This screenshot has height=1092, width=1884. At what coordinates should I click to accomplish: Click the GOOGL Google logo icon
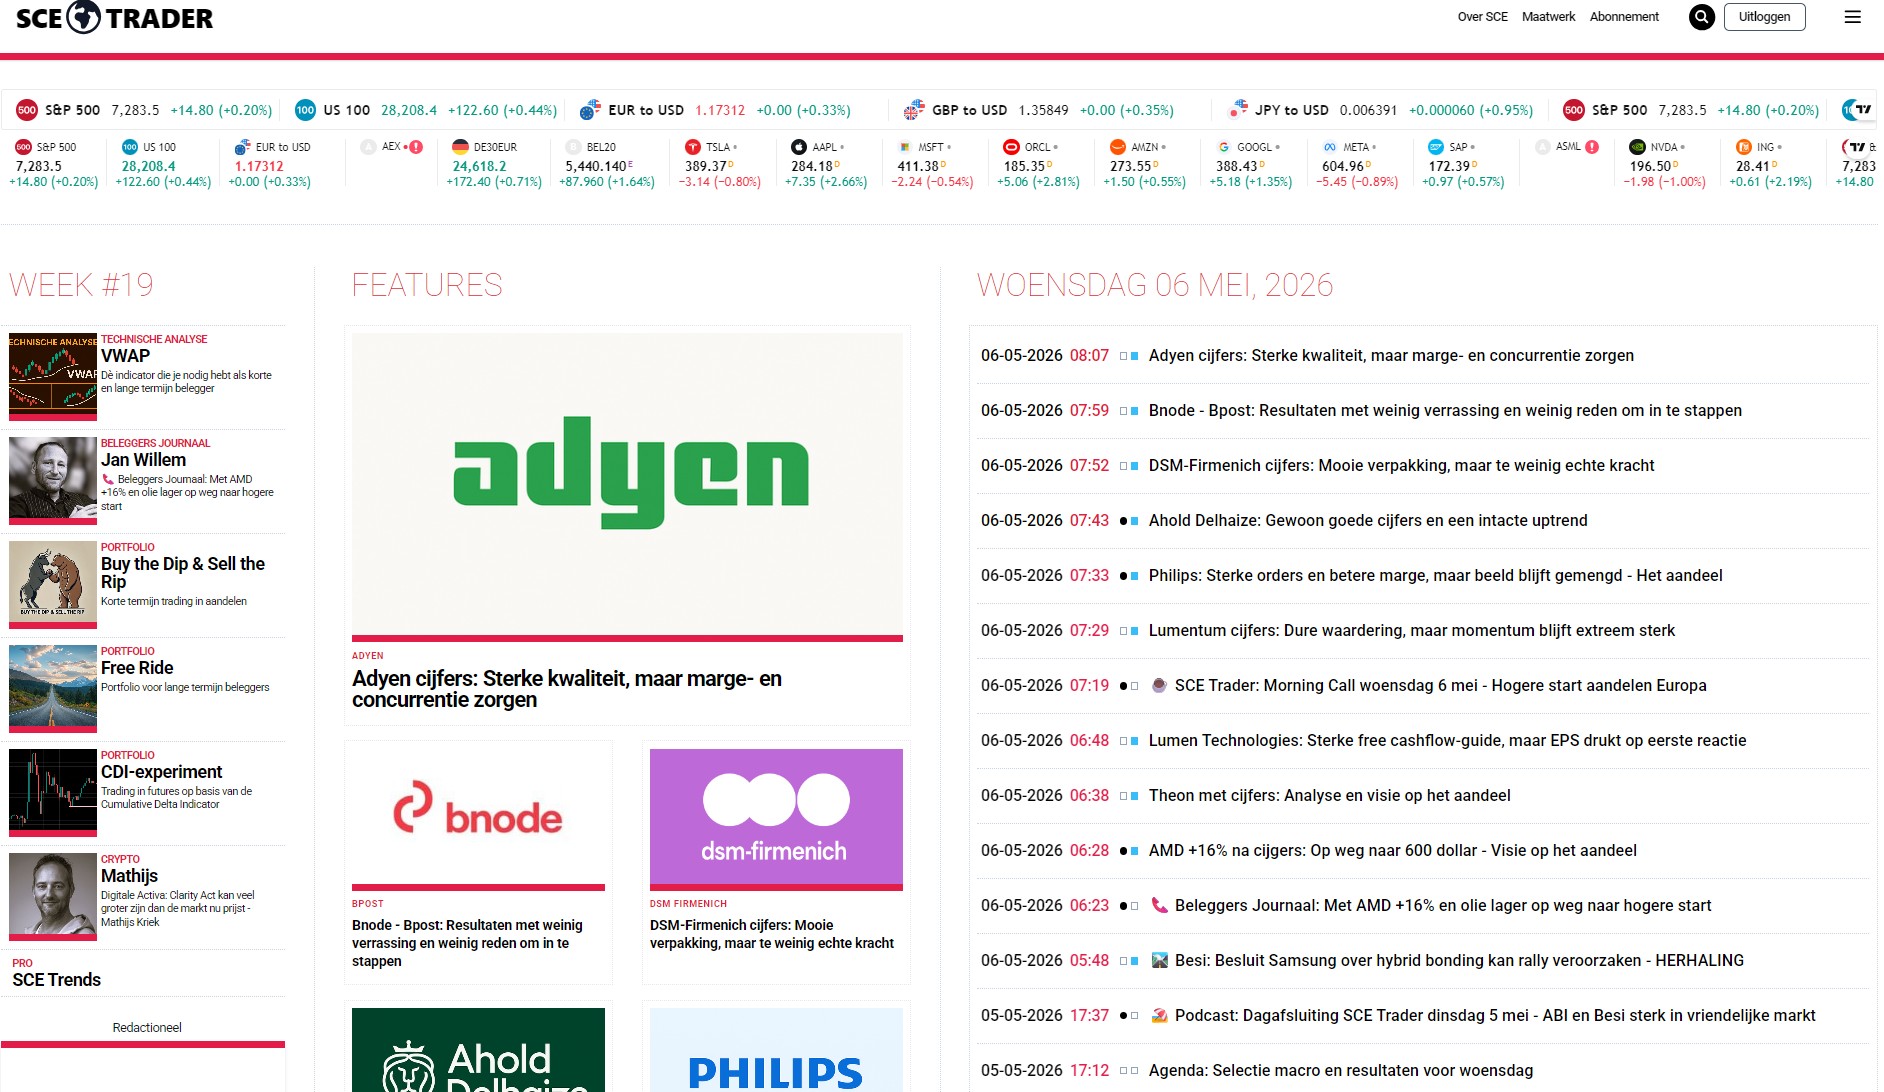point(1223,147)
